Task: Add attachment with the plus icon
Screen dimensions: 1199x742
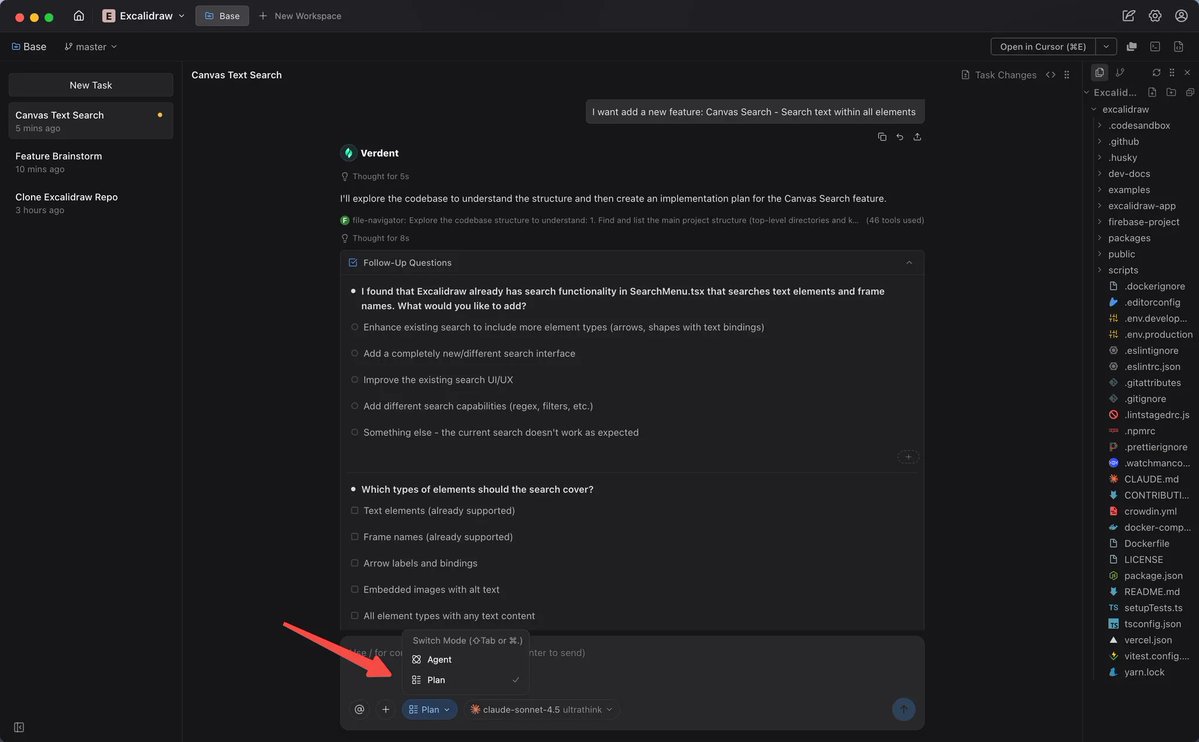Action: tap(385, 709)
